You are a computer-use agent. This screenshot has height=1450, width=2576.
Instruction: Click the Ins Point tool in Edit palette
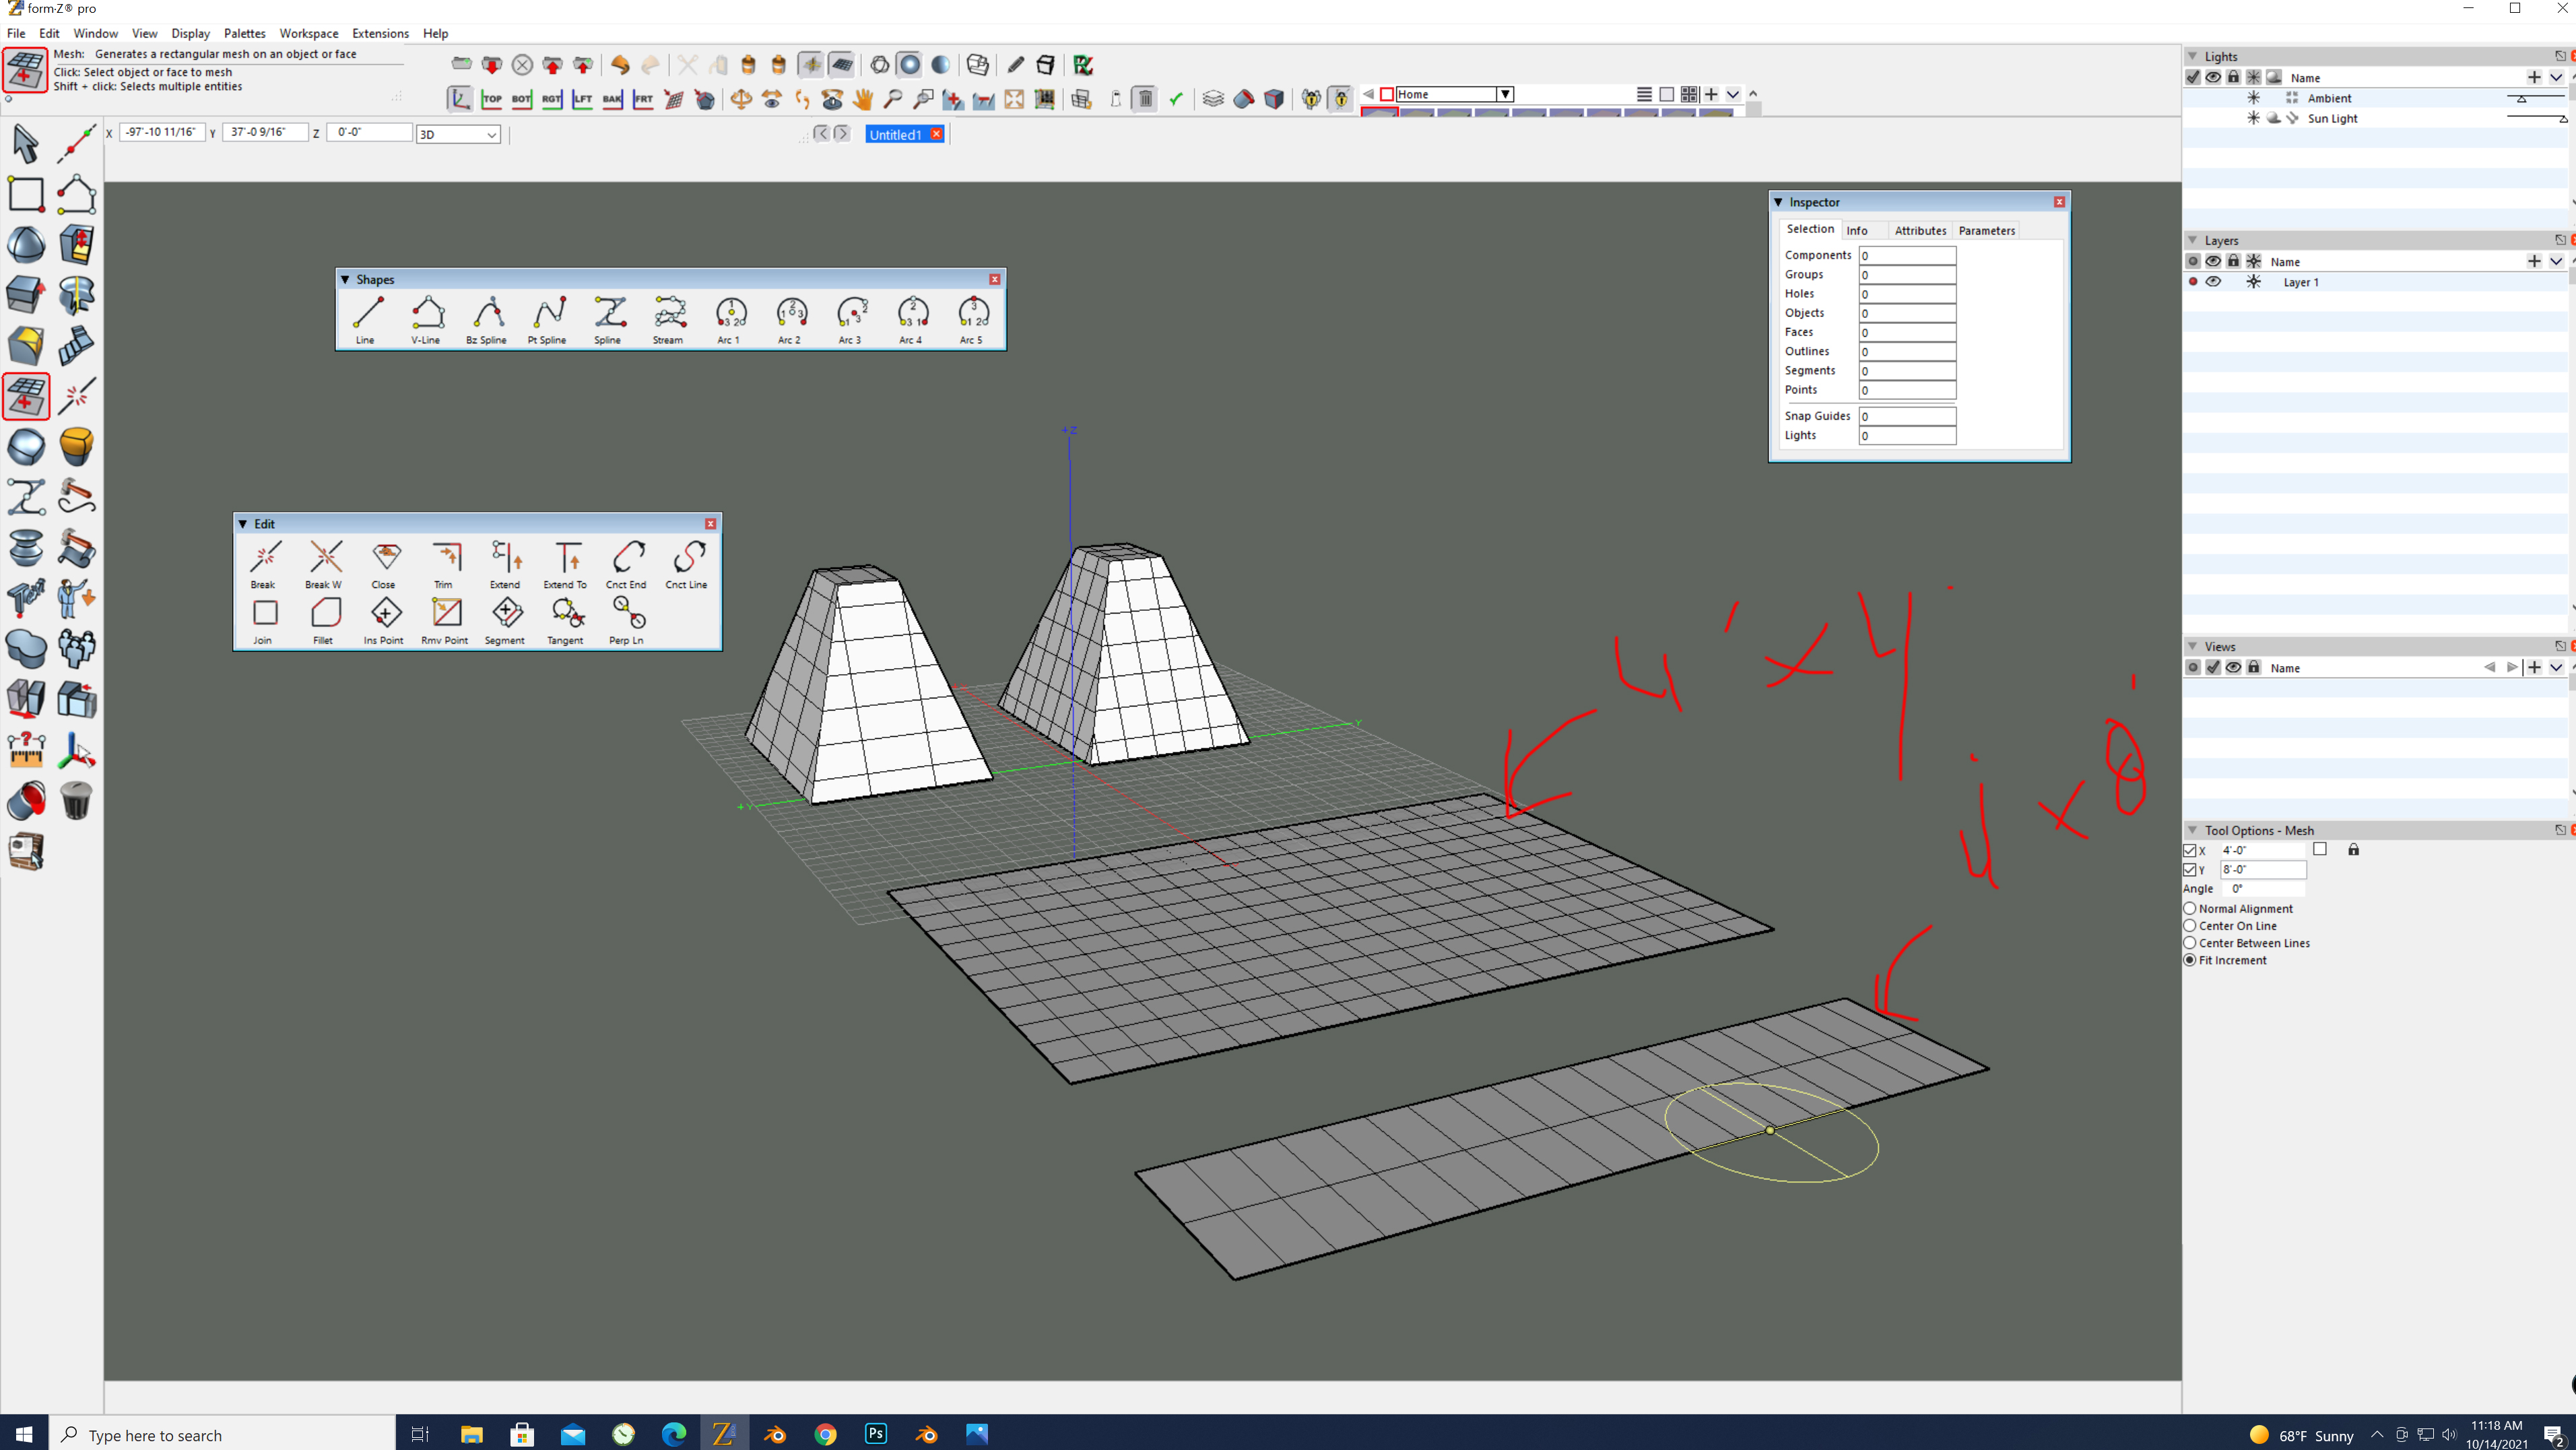click(385, 619)
